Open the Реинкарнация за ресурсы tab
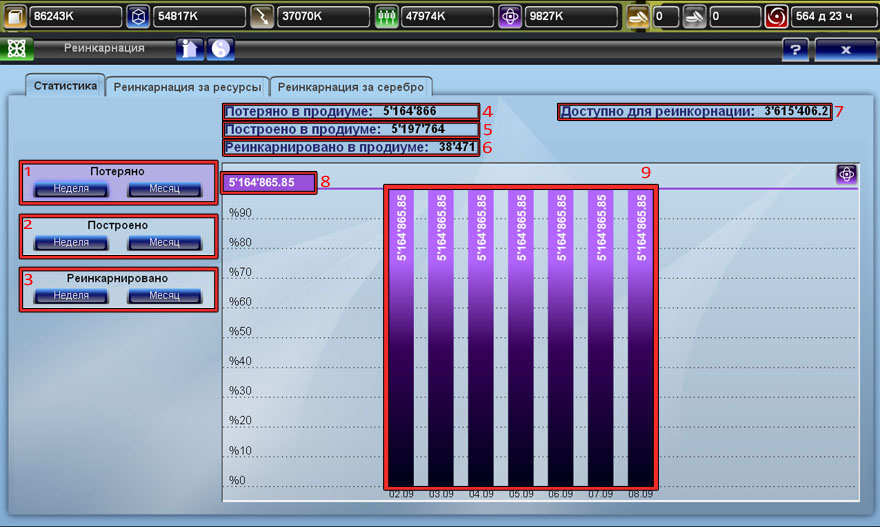880x527 pixels. (x=188, y=87)
